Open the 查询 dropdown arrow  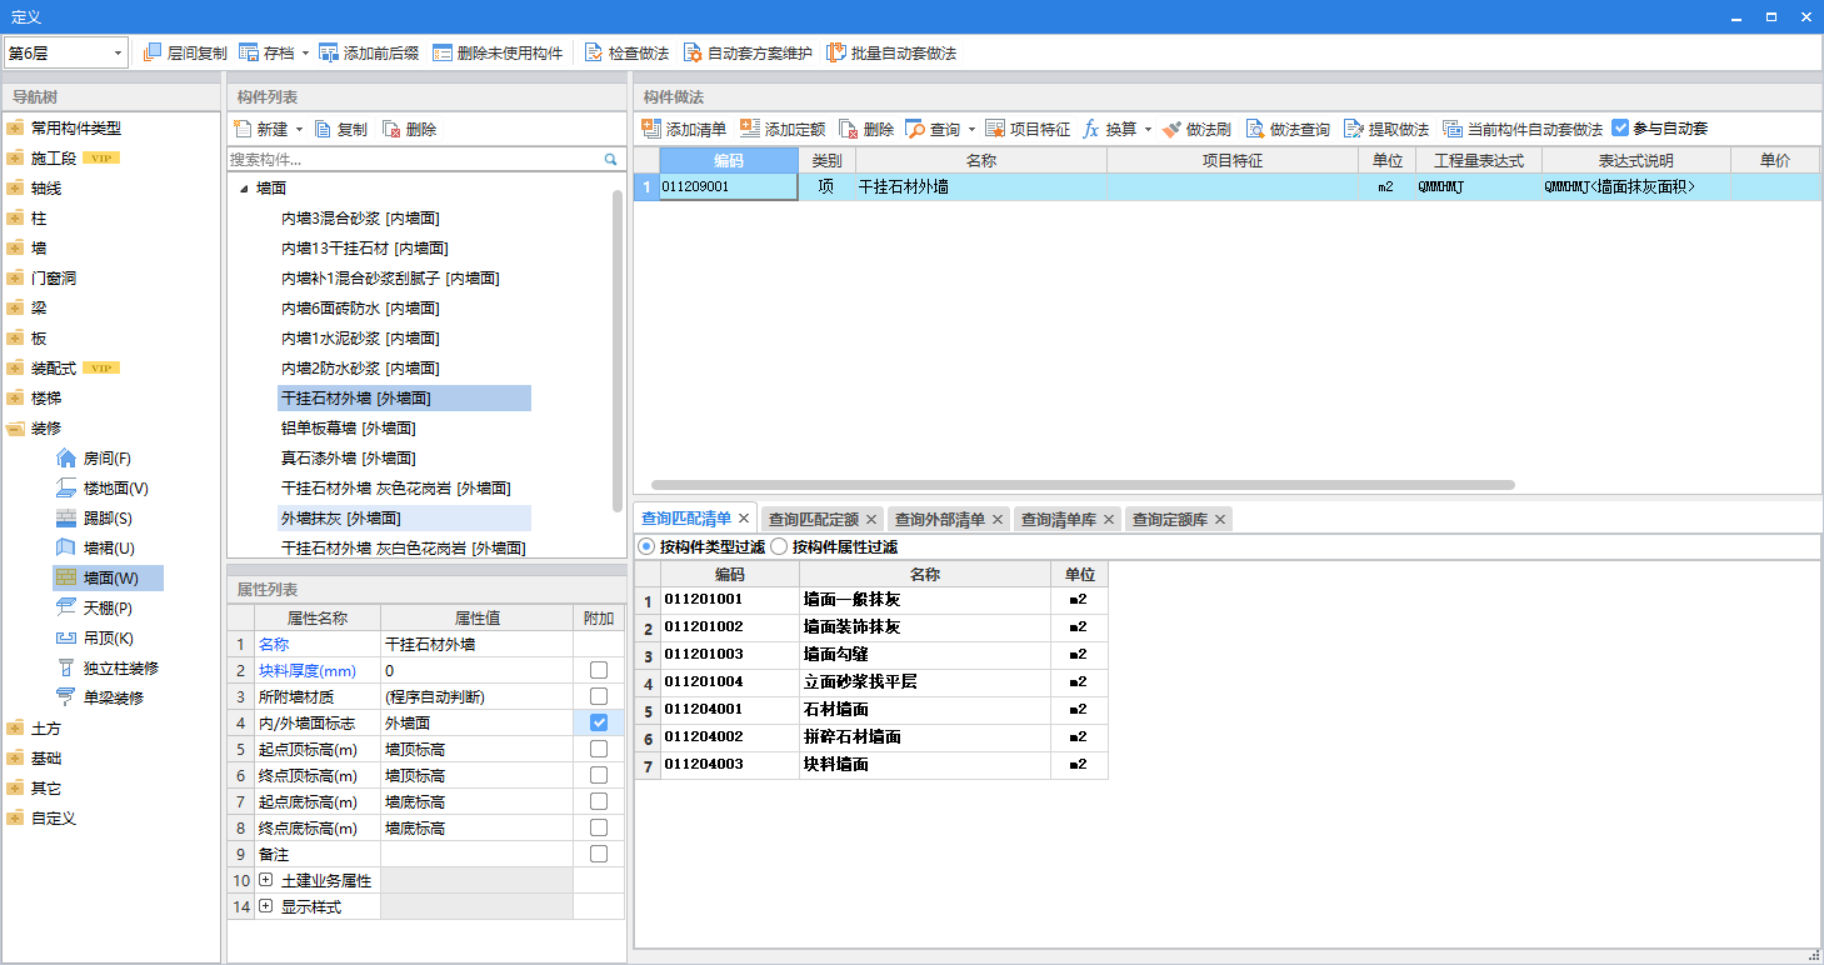(971, 129)
